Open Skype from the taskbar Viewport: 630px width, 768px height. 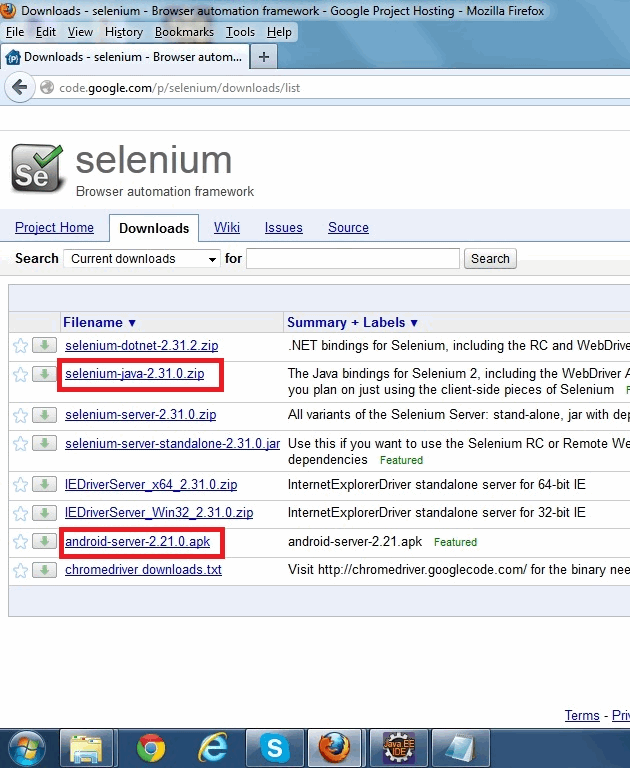[275, 748]
